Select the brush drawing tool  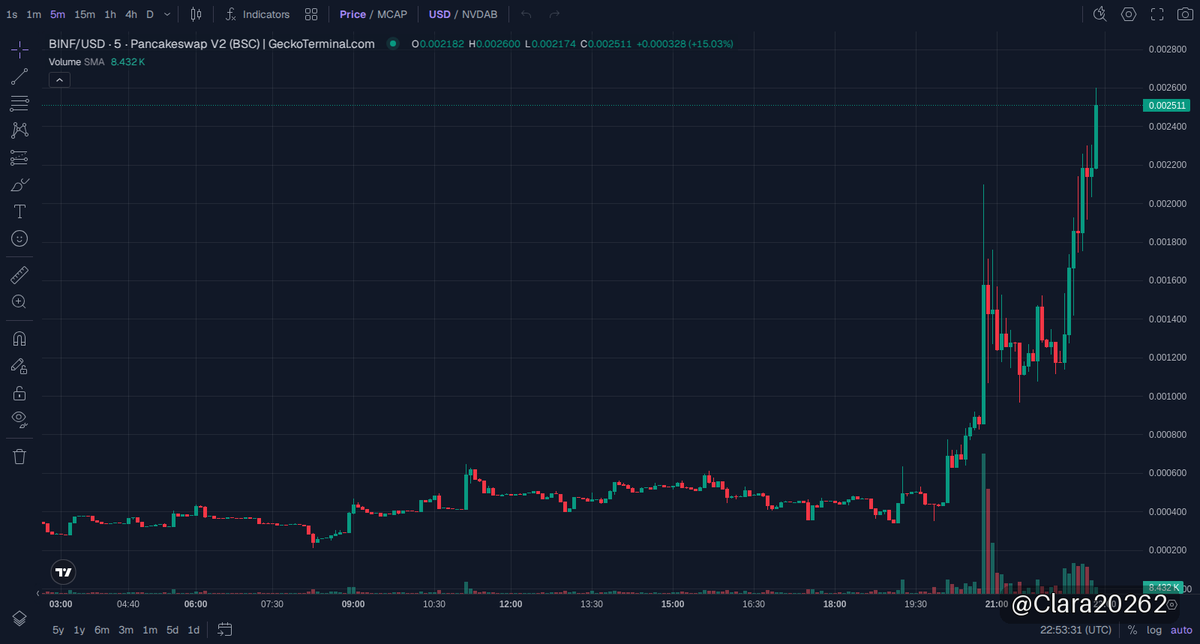(x=19, y=184)
